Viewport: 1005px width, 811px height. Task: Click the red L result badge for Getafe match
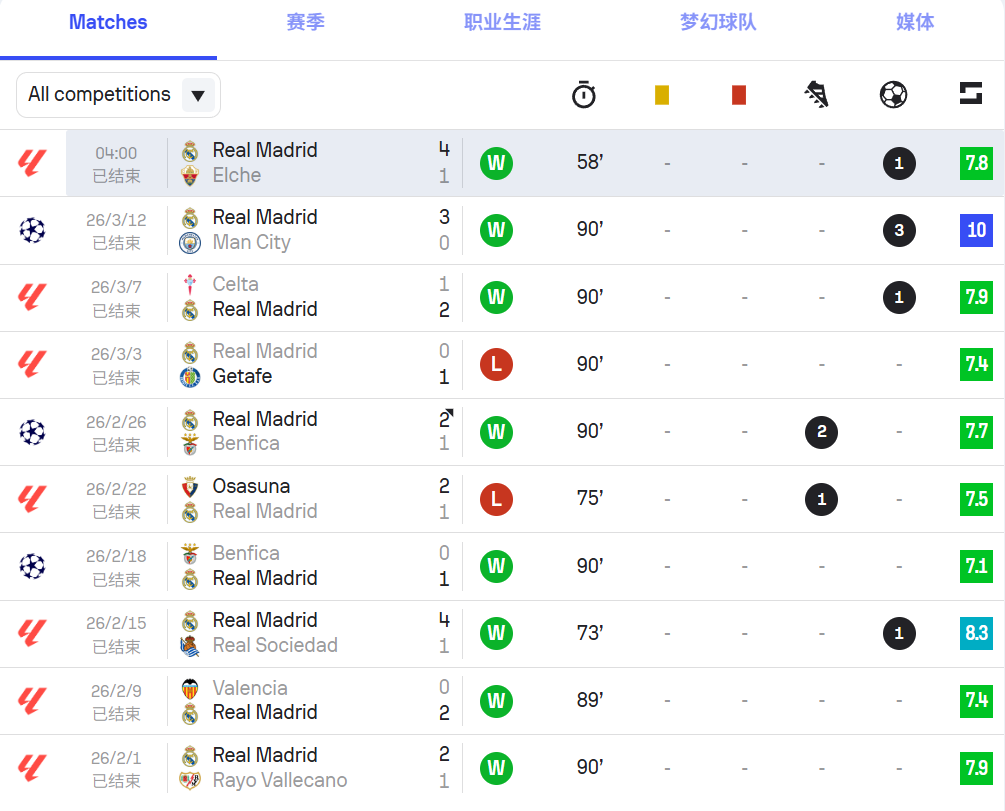(496, 364)
